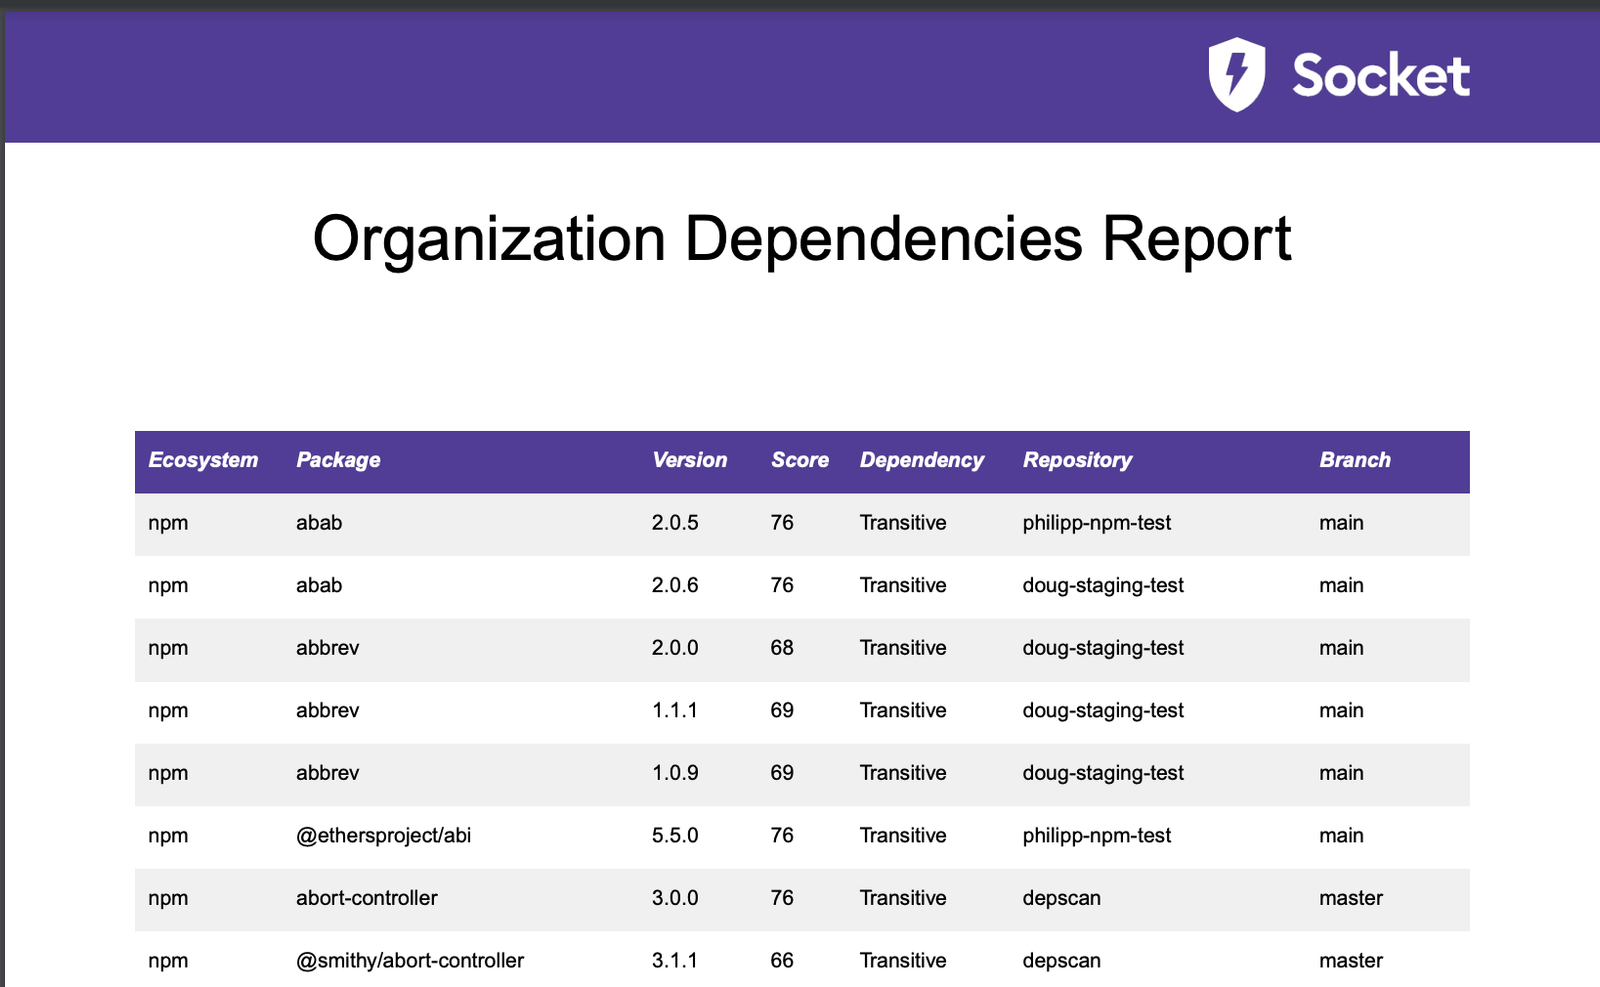Screen dimensions: 1600x987
Task: Click npm ecosystem in abbrev 1.0.9 row
Action: click(x=168, y=774)
